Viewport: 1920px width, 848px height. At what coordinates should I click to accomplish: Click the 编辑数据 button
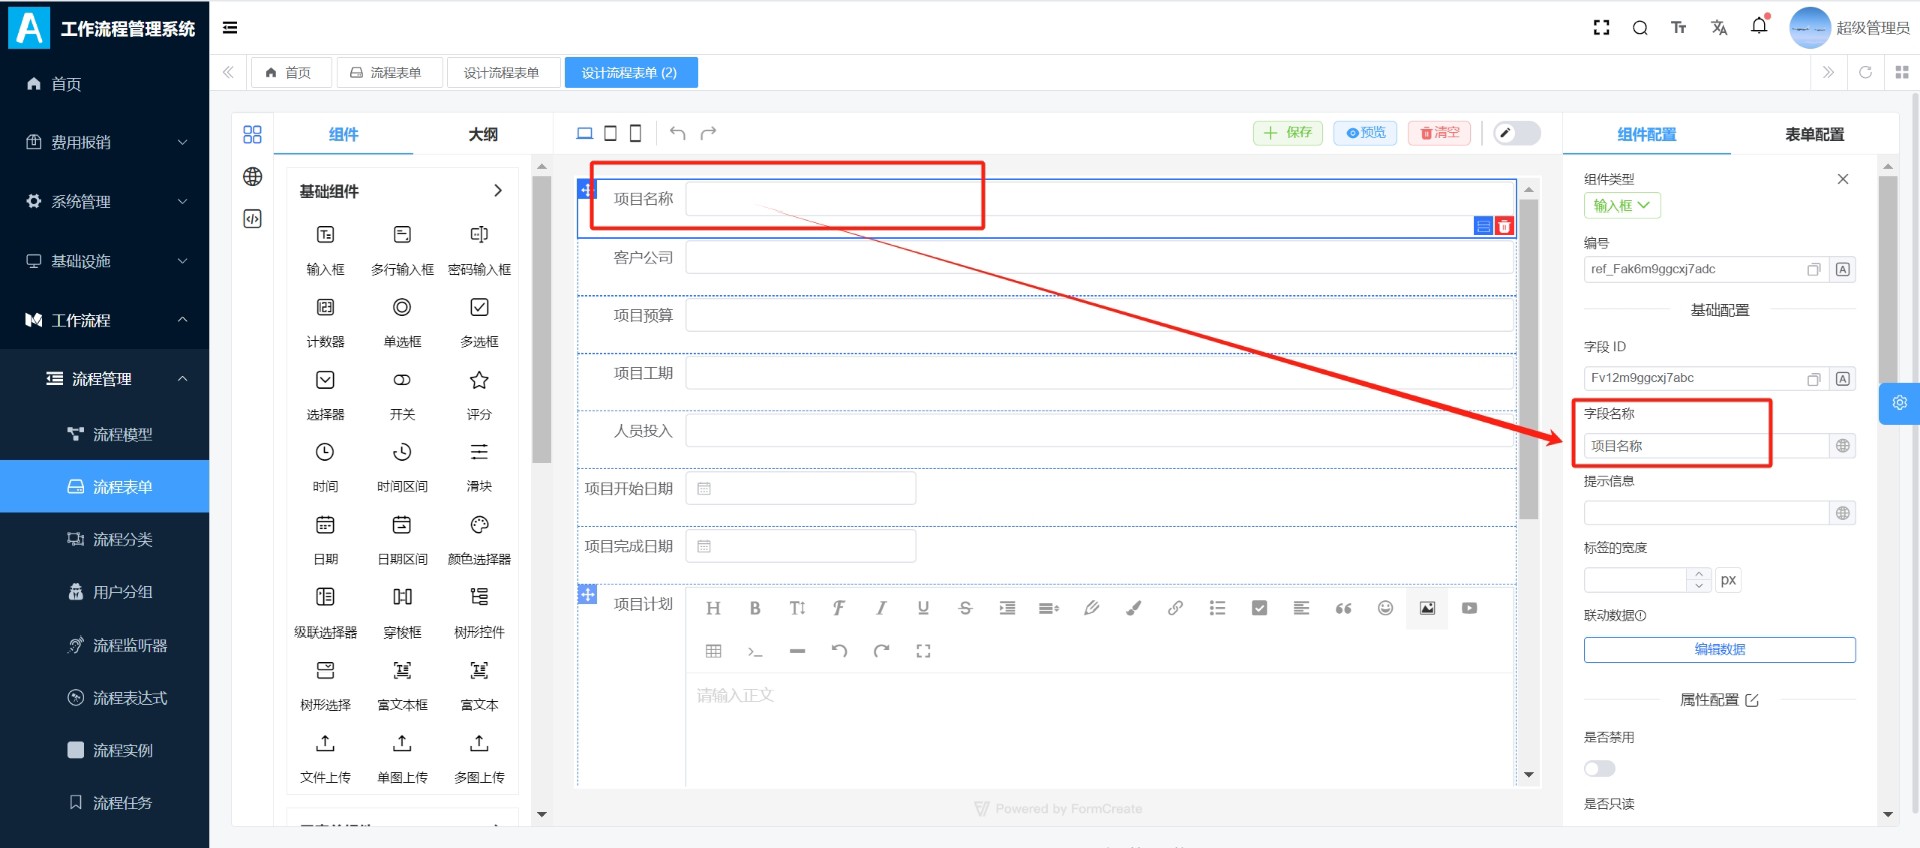1719,650
